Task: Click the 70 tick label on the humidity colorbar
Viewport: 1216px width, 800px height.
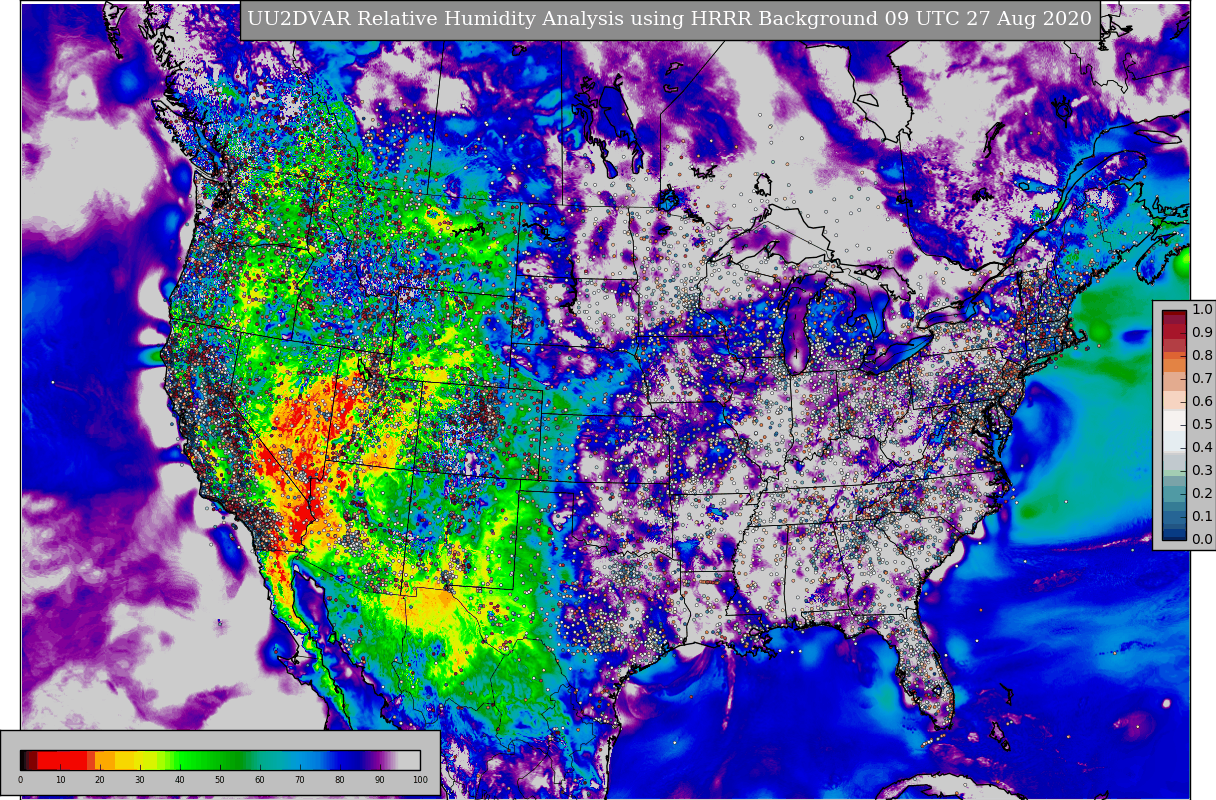Action: (x=300, y=780)
